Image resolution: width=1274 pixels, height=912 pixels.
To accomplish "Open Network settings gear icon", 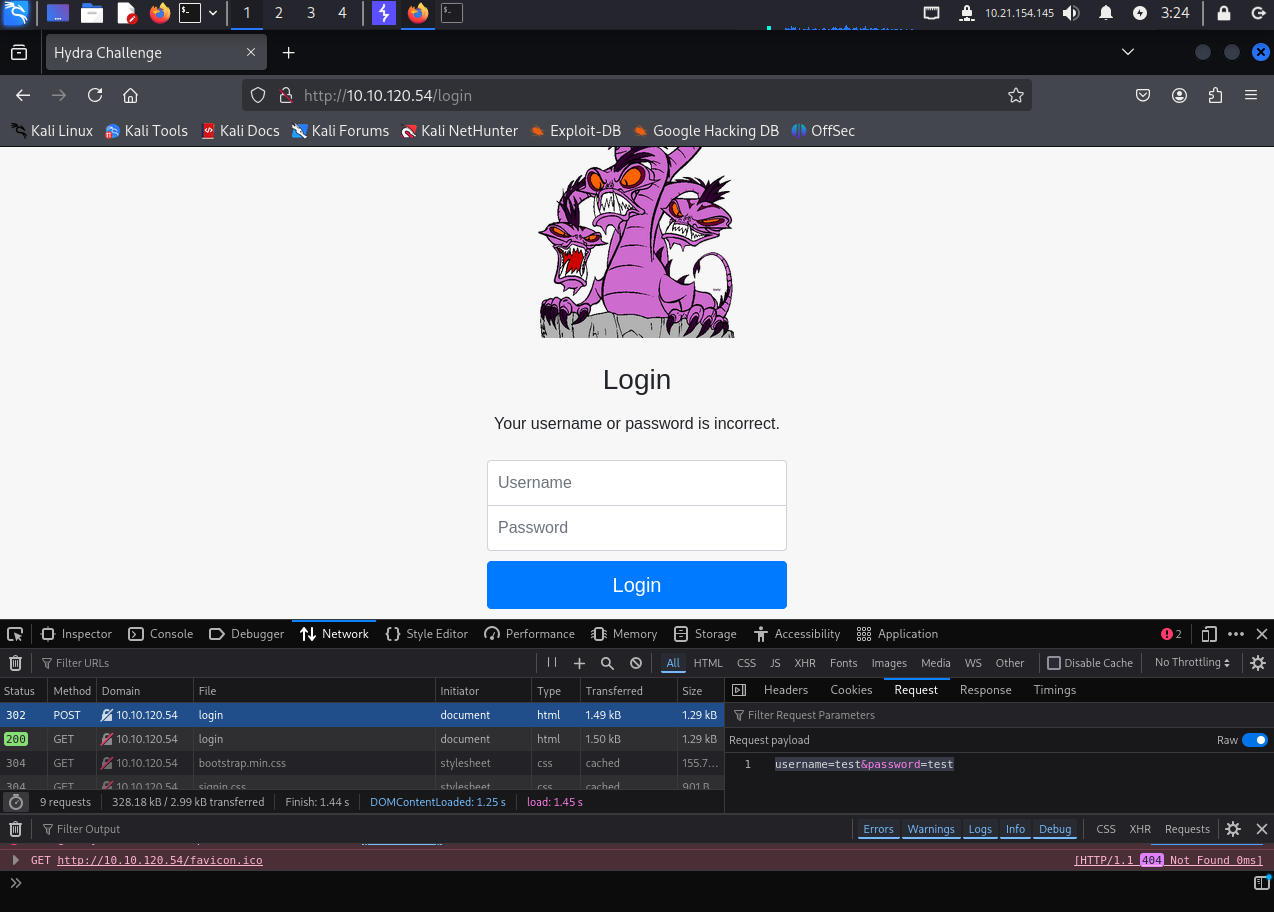I will [x=1258, y=663].
